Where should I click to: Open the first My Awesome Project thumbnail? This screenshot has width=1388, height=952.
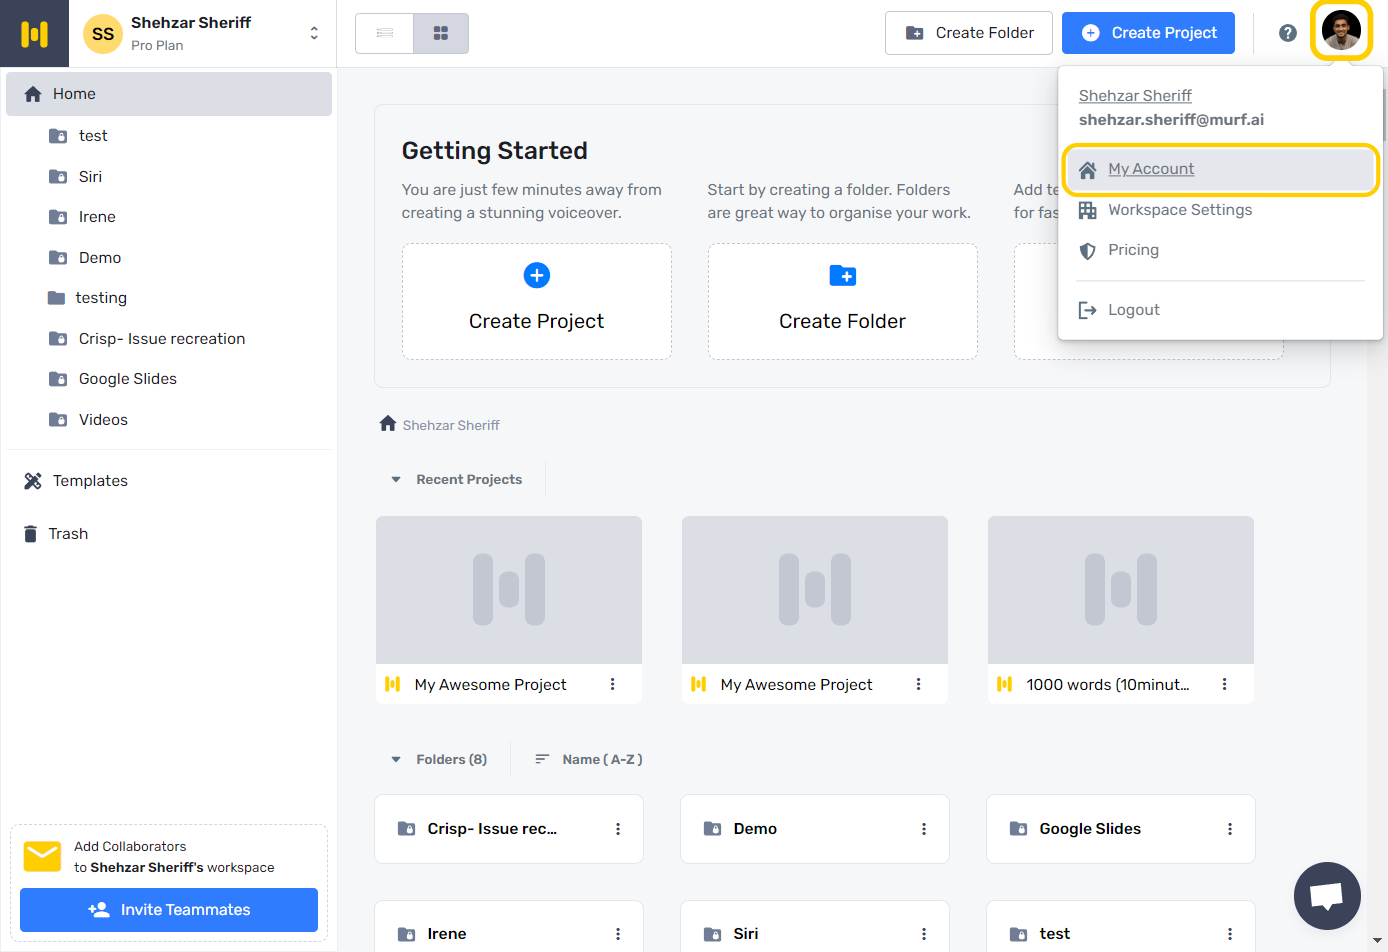coord(509,590)
